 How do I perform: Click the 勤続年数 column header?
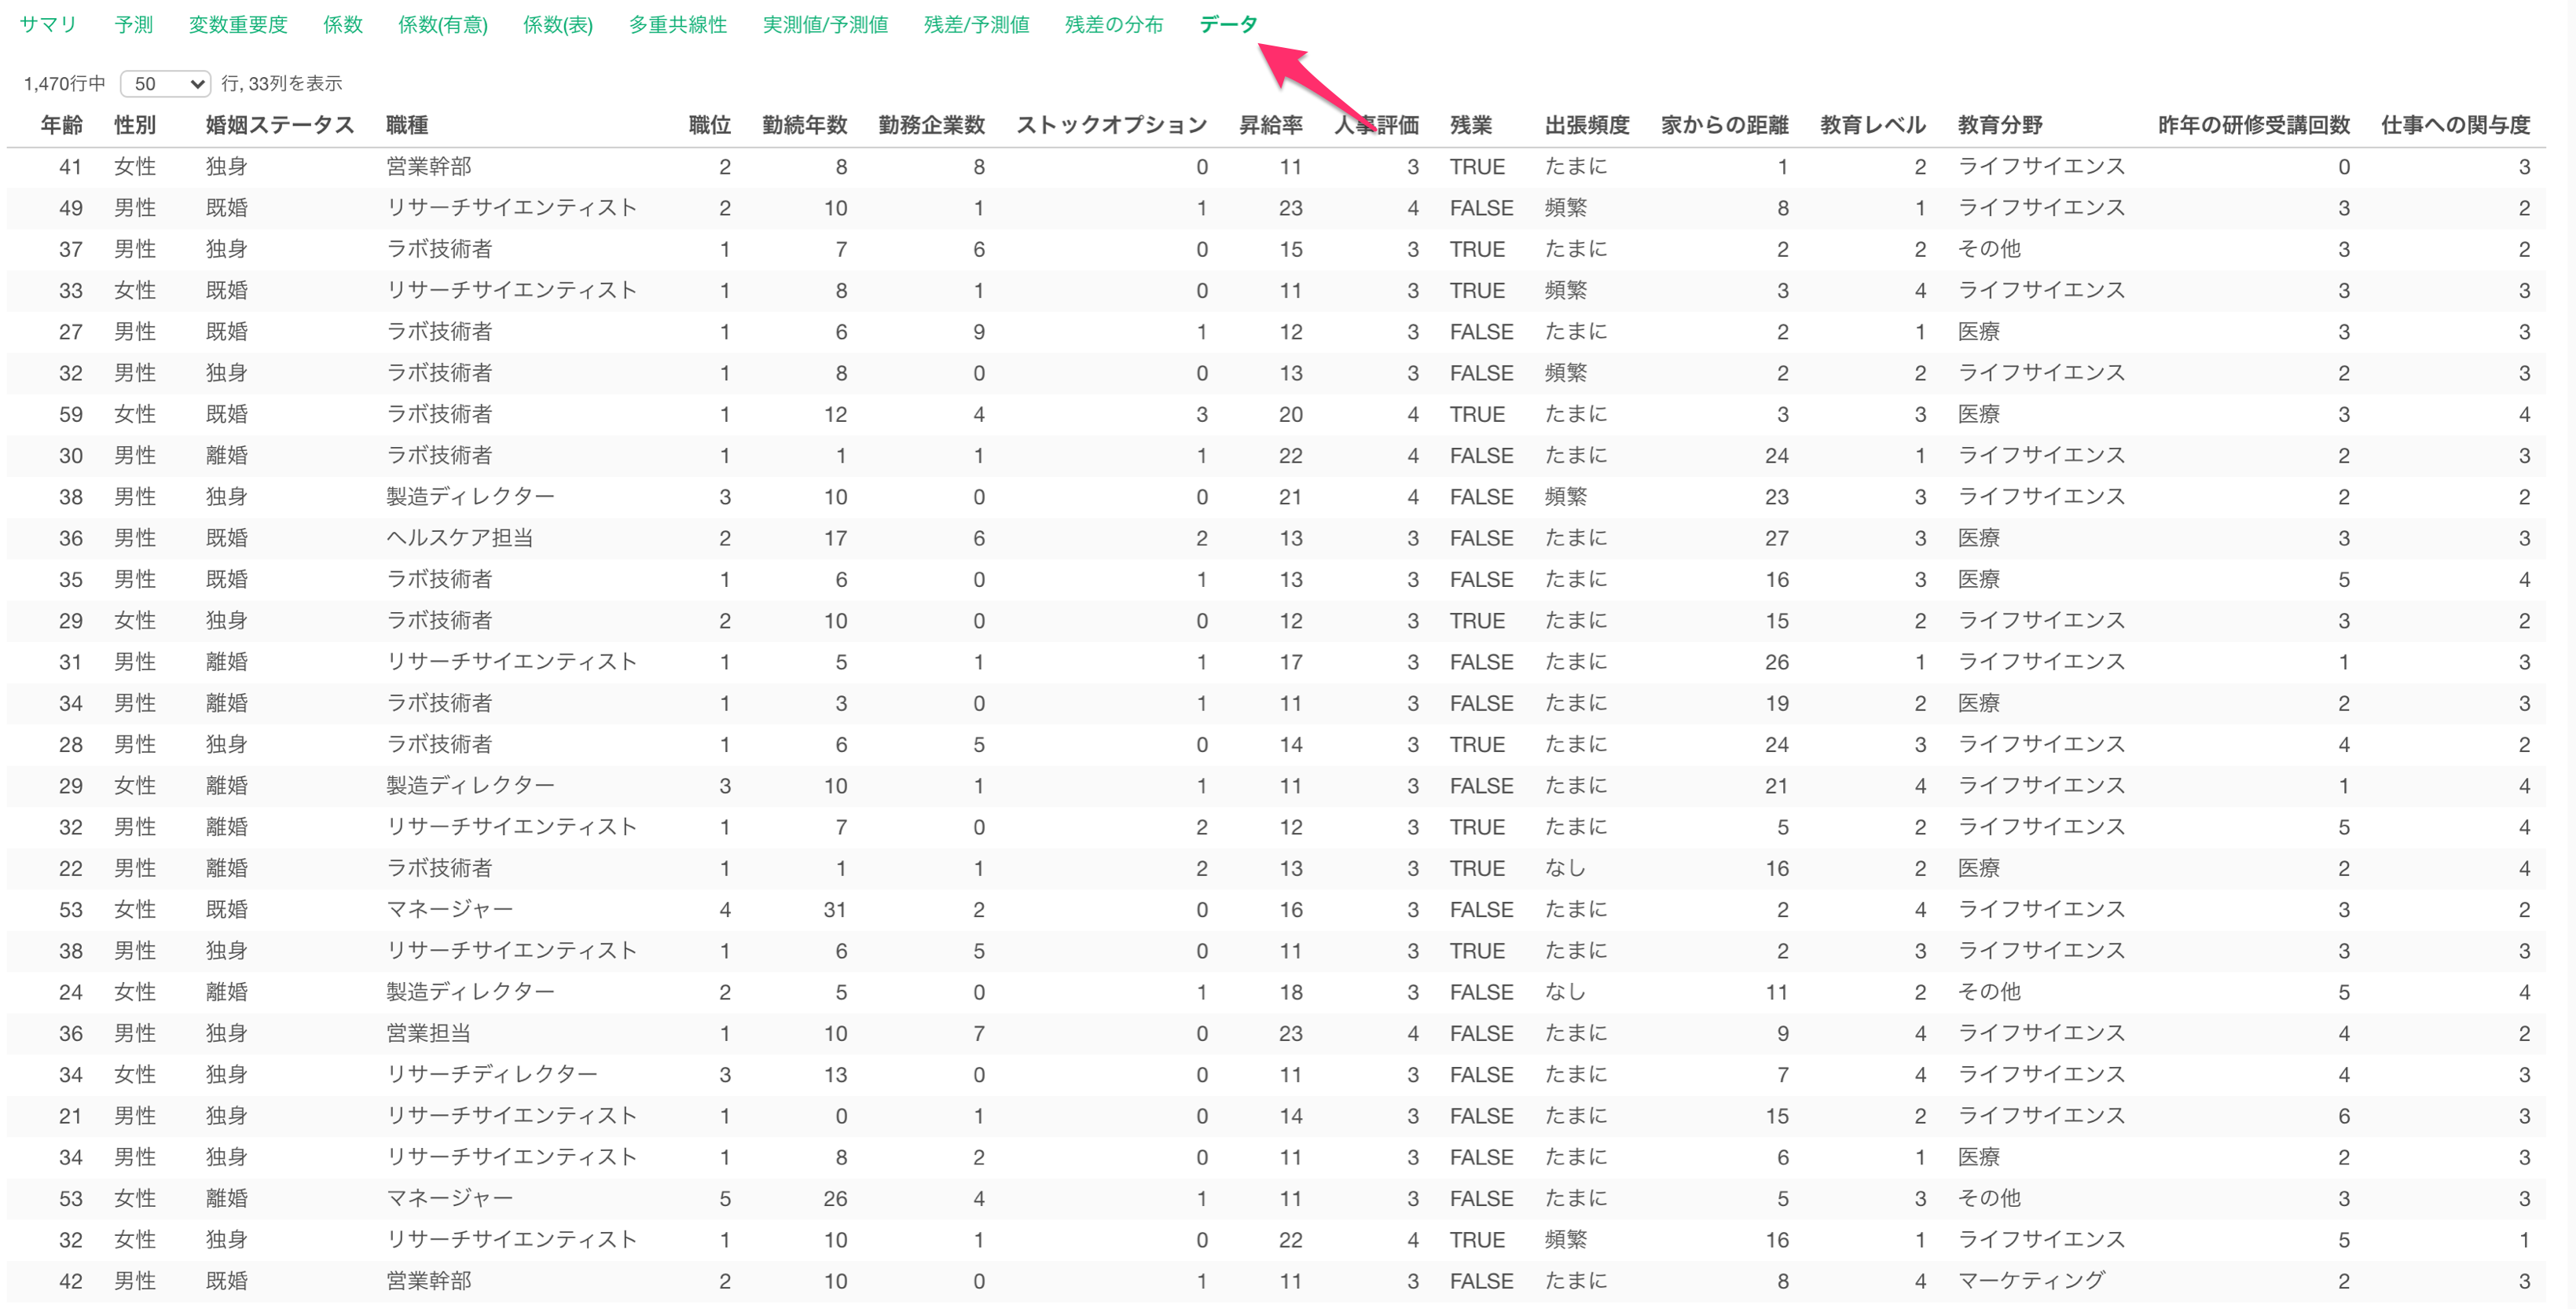(x=805, y=125)
